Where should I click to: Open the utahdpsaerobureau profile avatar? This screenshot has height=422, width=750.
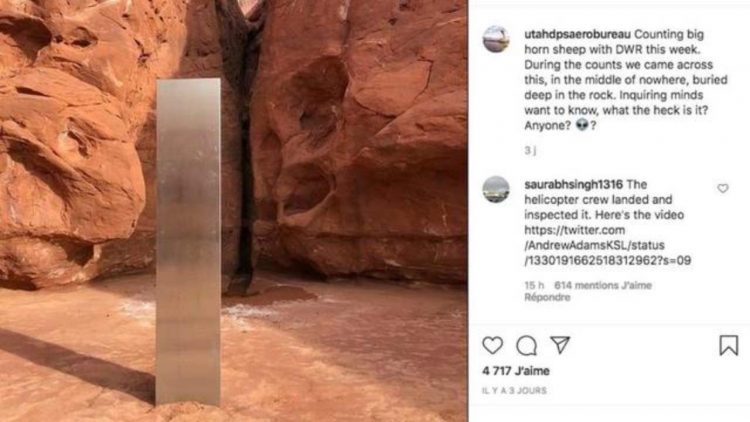click(496, 39)
